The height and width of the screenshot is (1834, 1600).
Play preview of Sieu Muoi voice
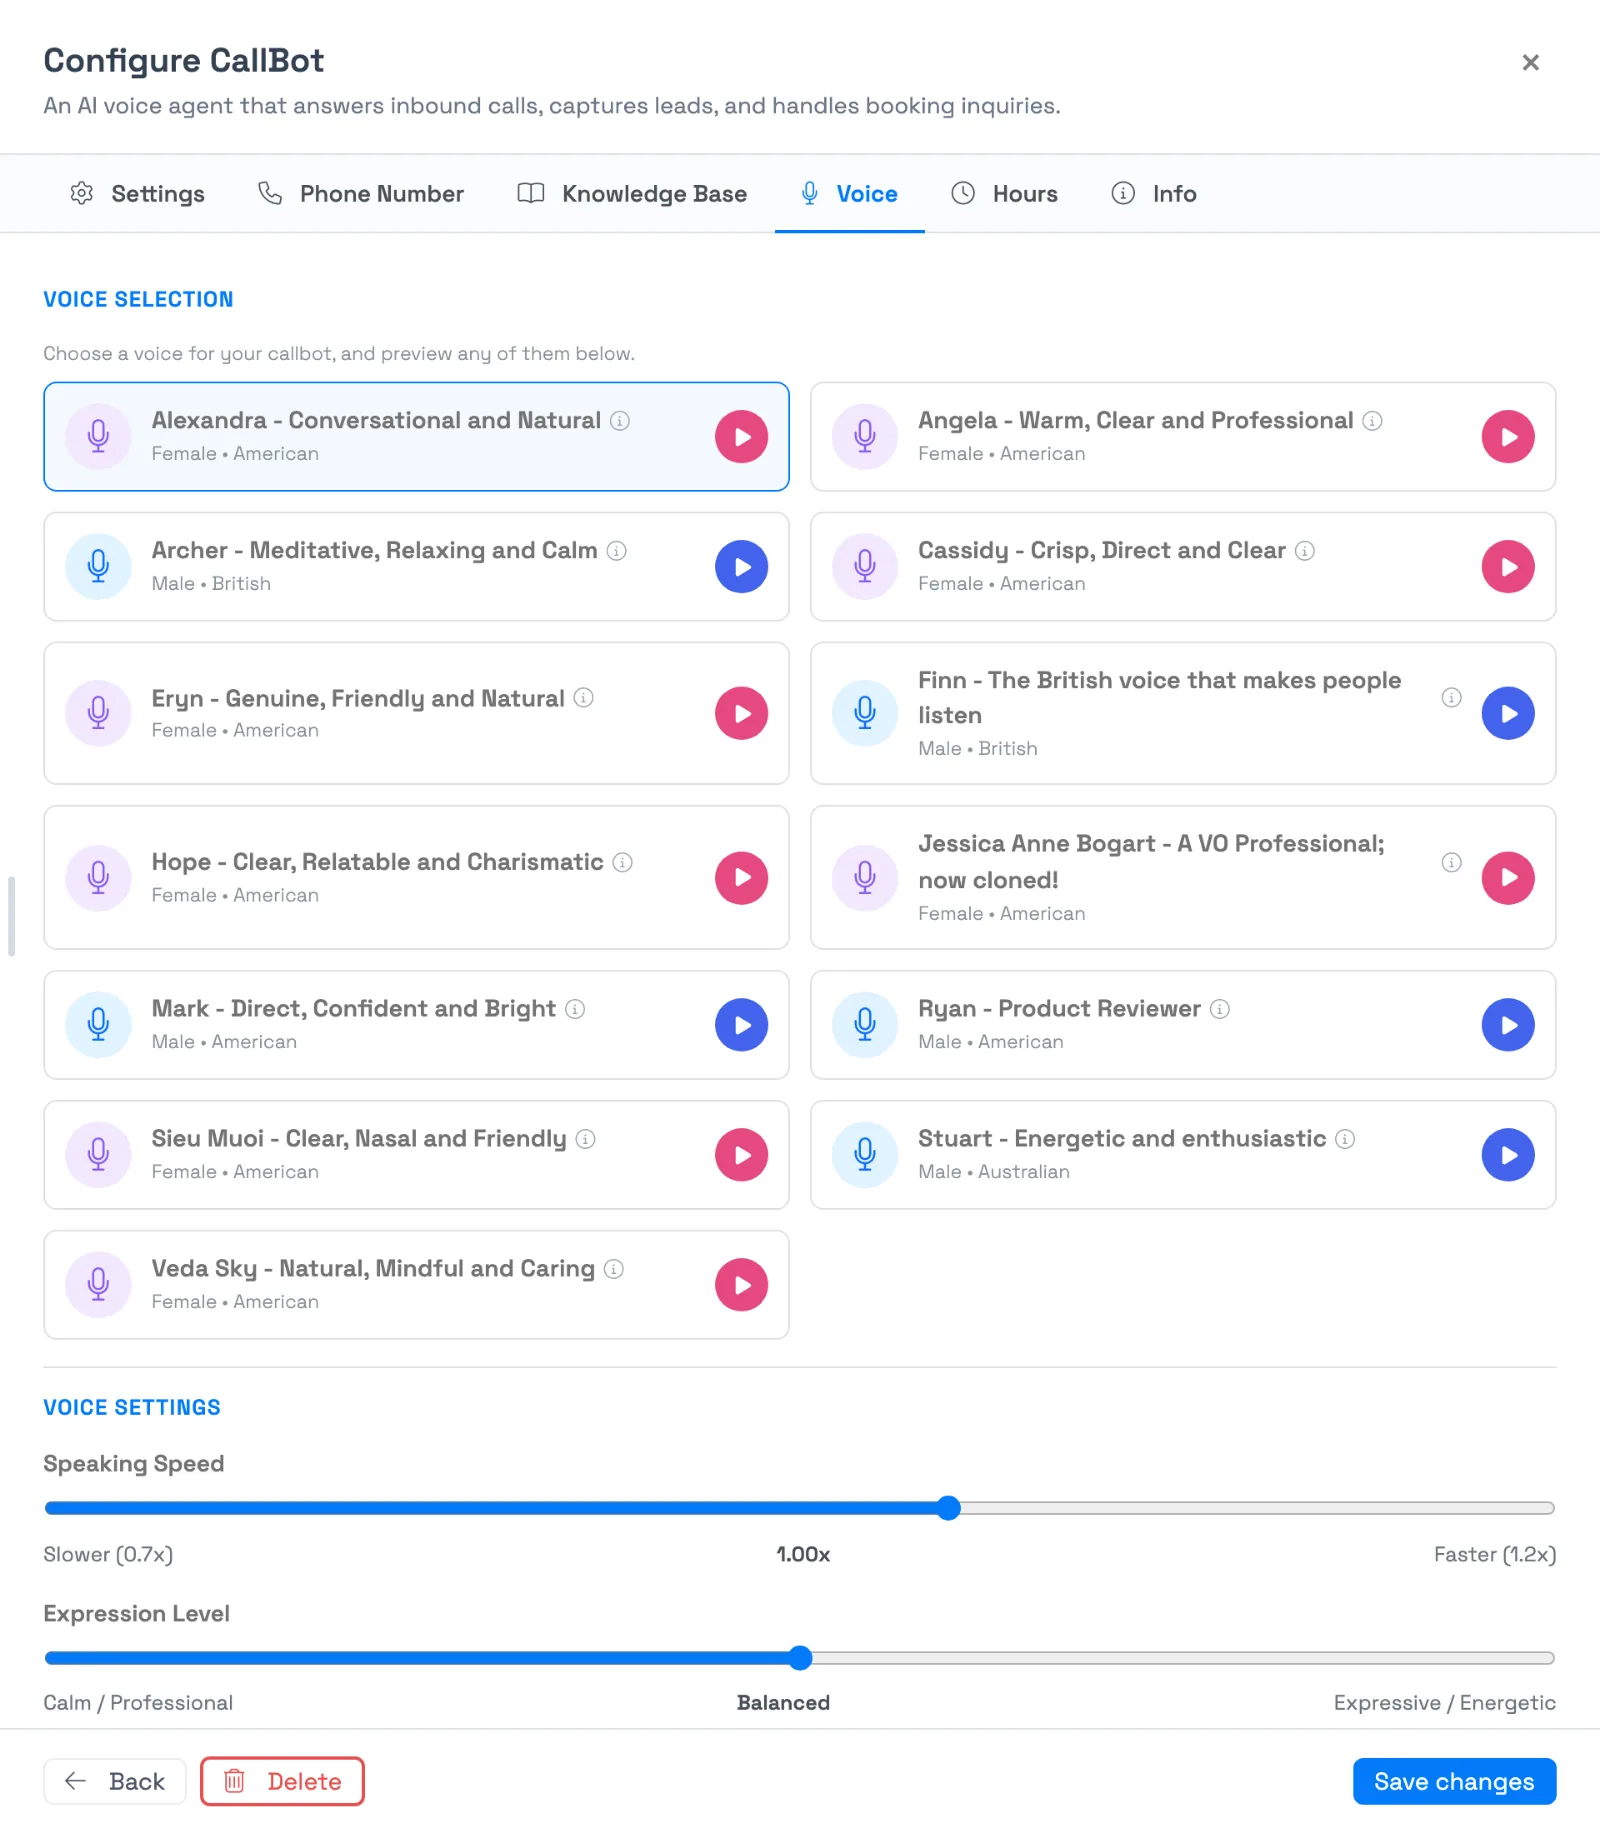pyautogui.click(x=741, y=1155)
